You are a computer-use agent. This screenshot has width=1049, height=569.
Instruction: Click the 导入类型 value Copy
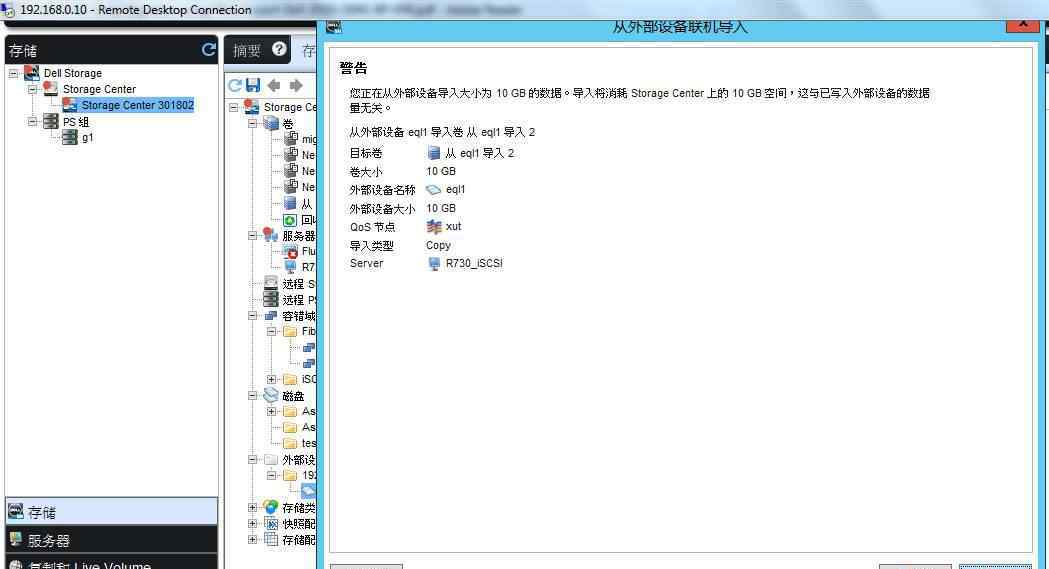click(x=438, y=245)
